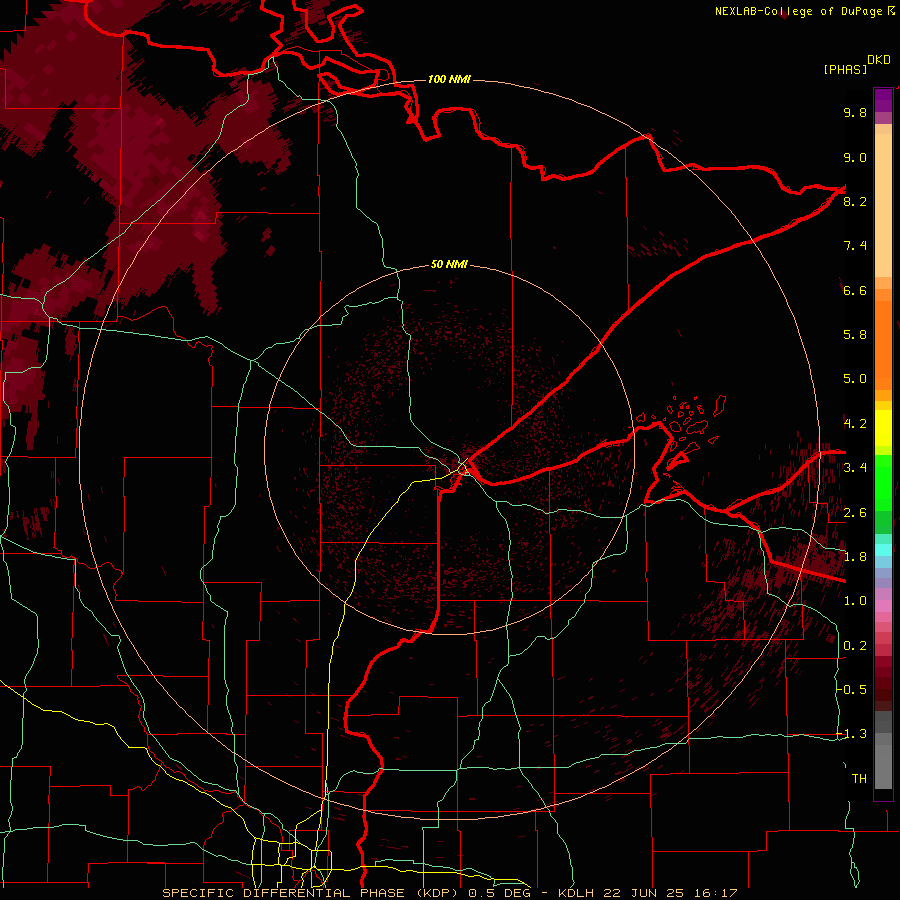Click the yellow color bar segment

coord(883,428)
